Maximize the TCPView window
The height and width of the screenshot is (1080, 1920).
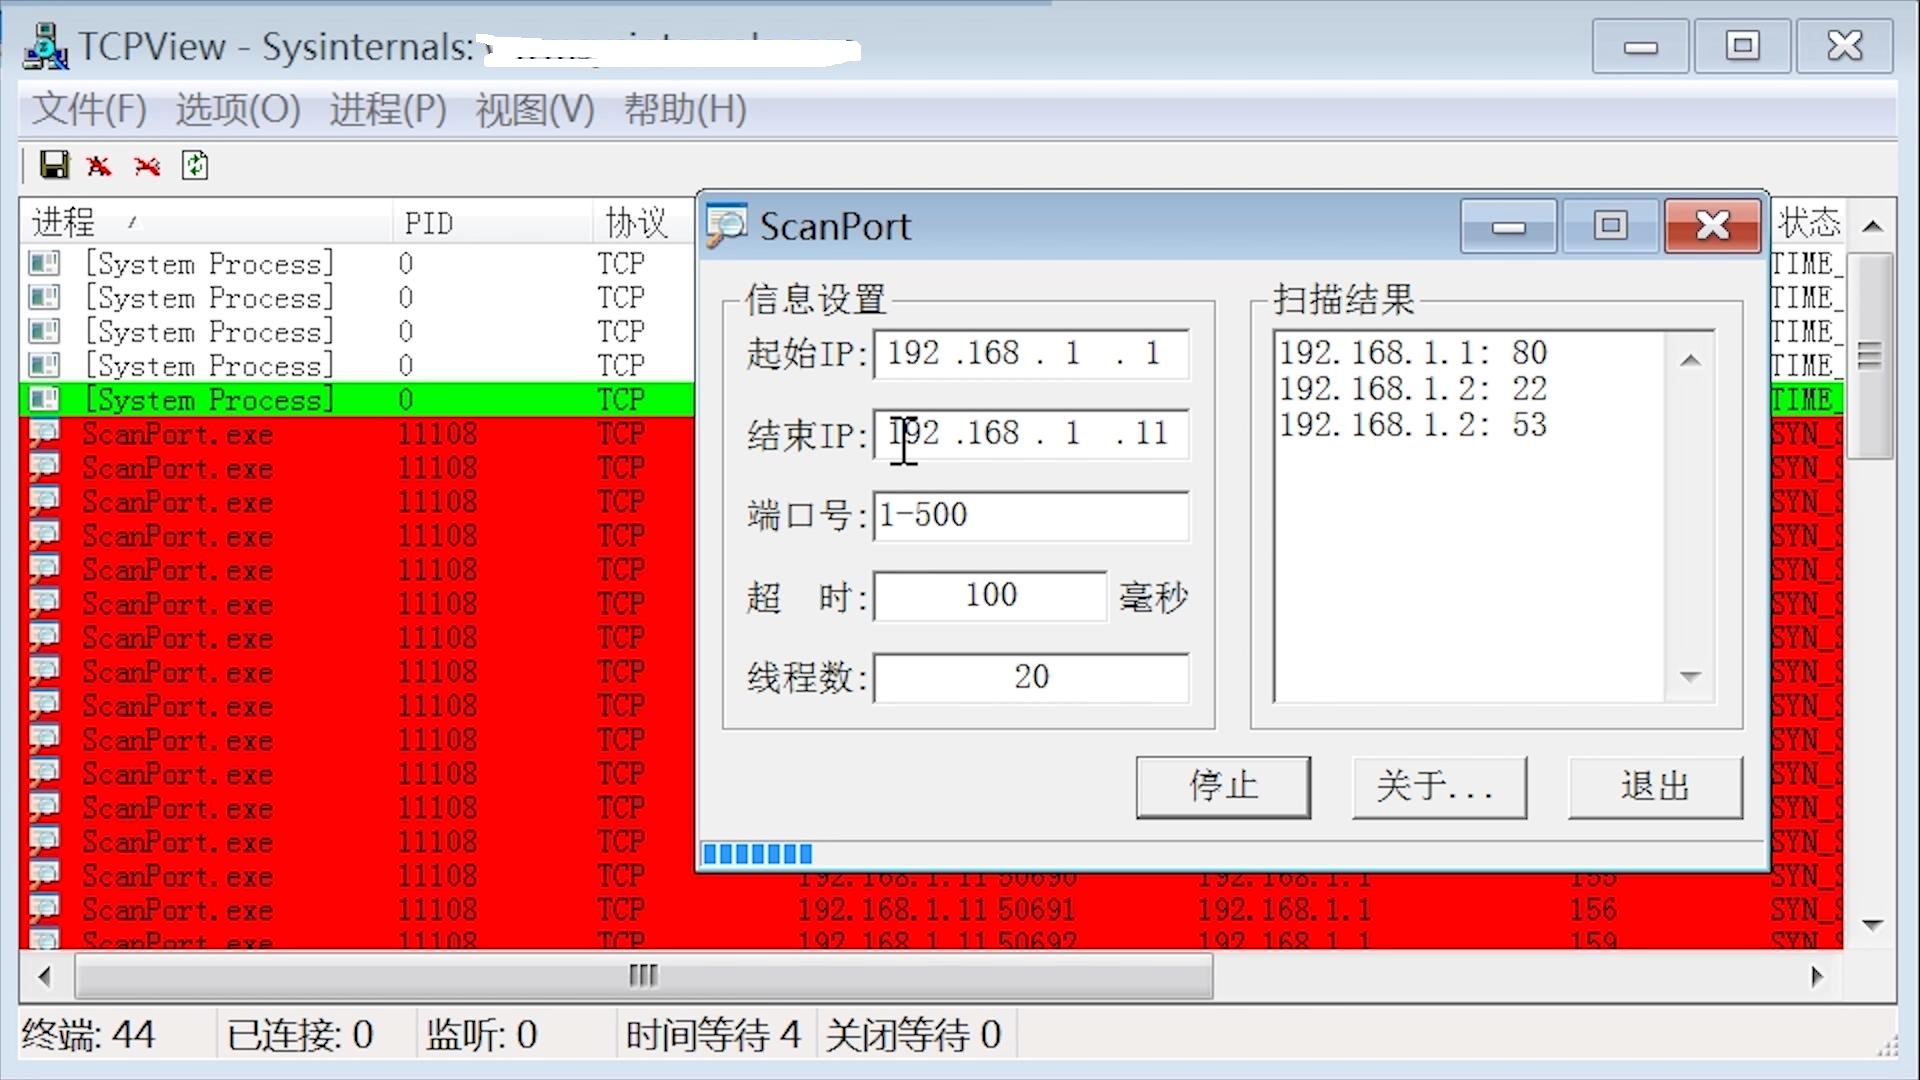coord(1742,46)
